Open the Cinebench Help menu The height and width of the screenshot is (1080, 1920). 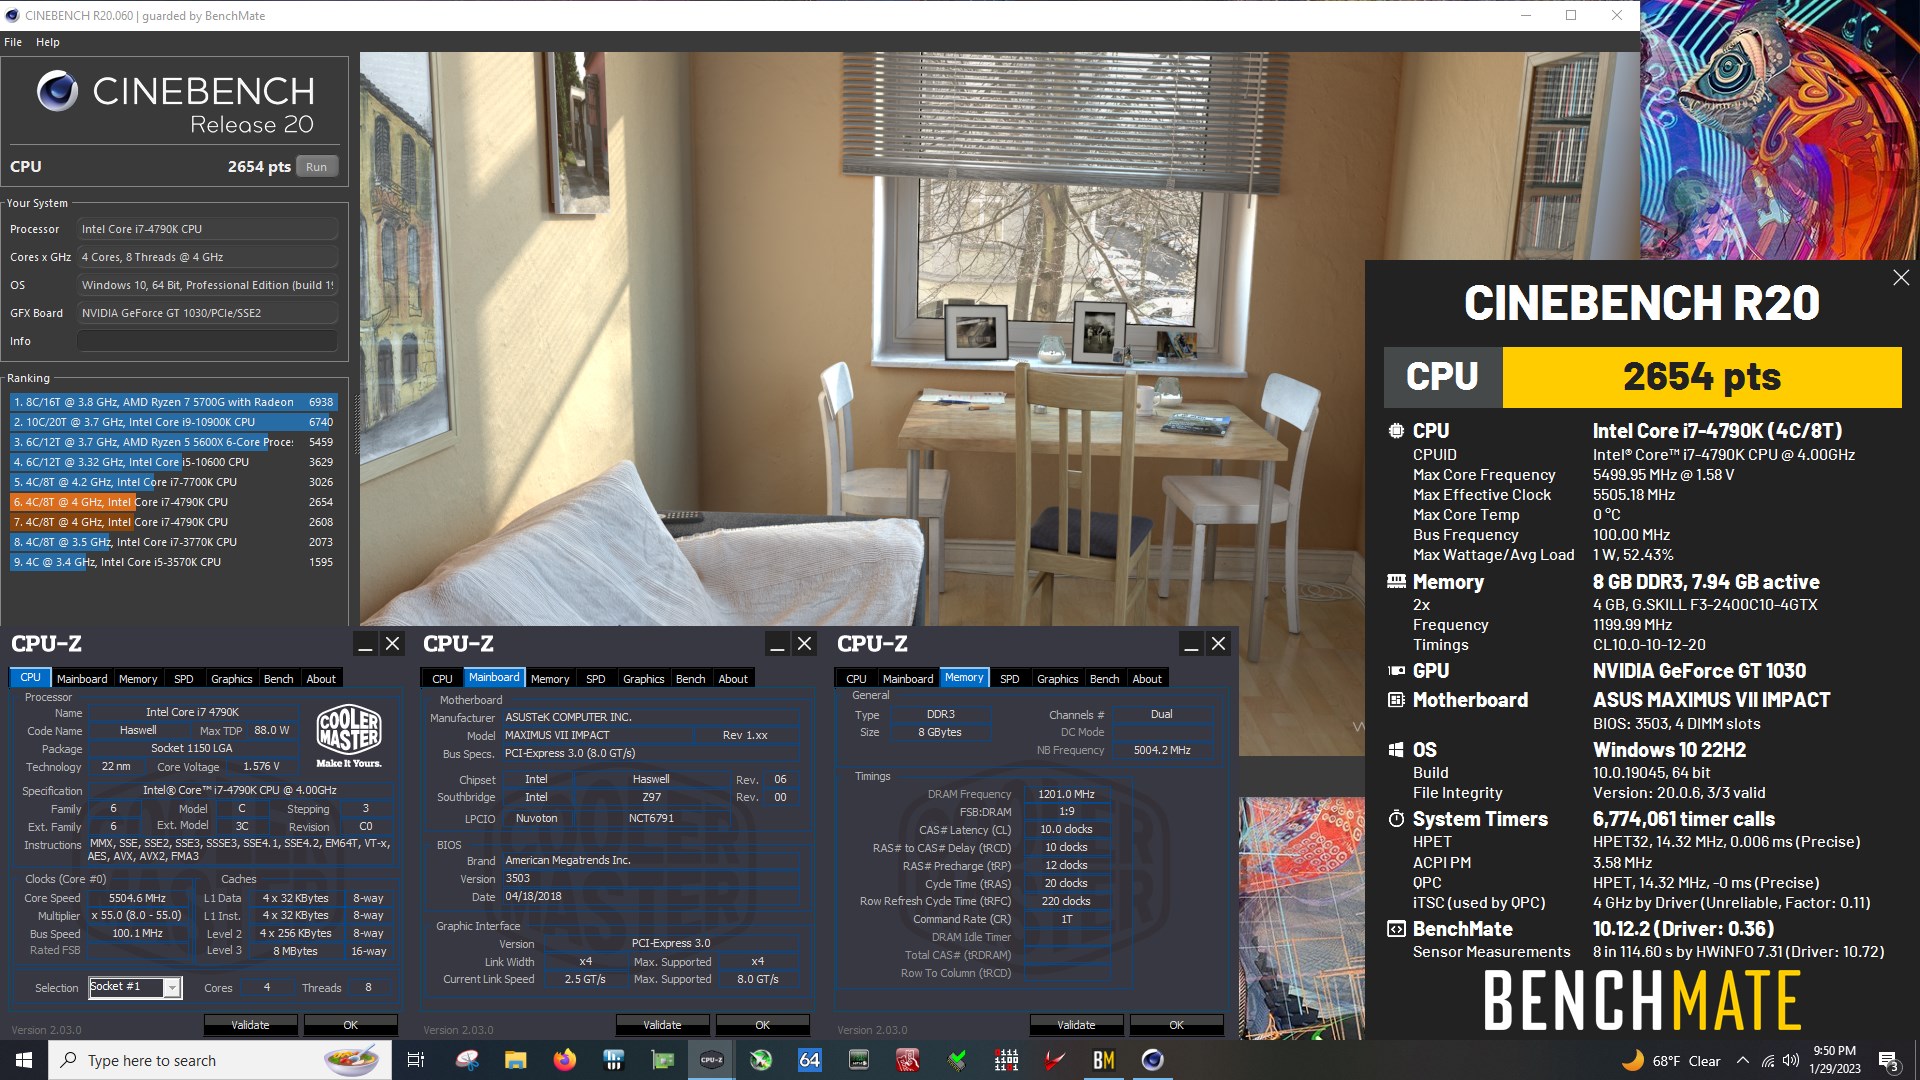point(48,42)
